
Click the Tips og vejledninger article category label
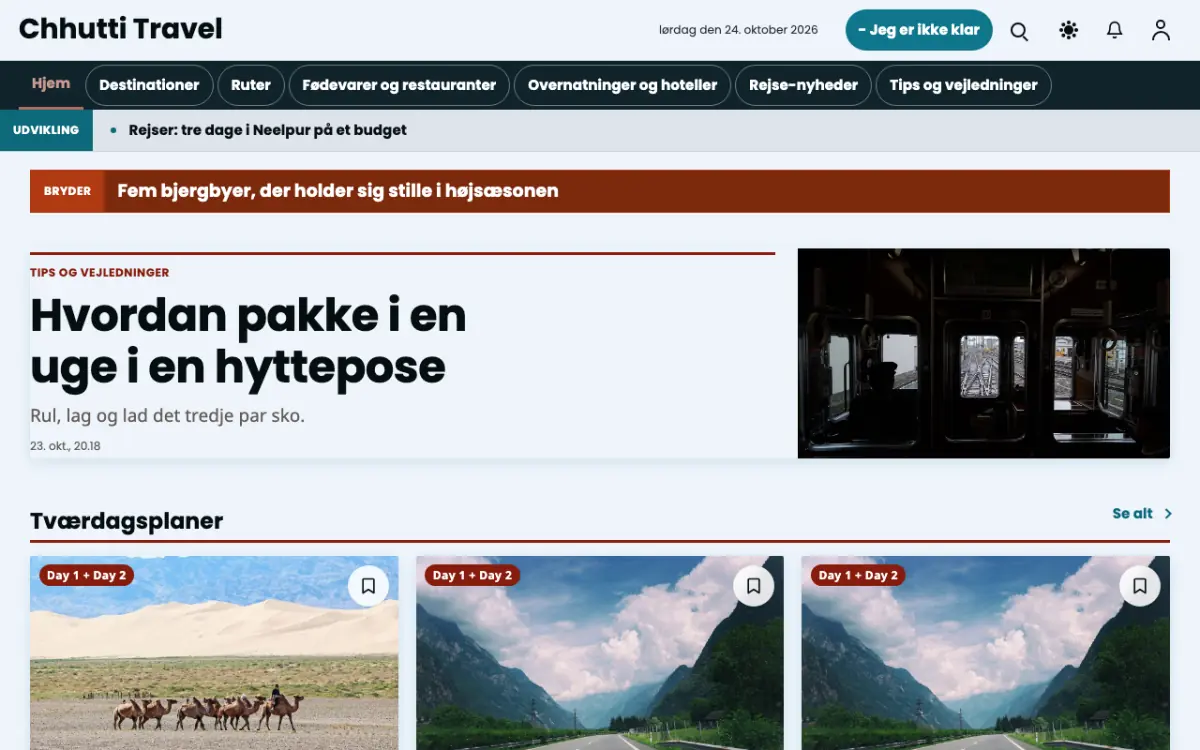tap(100, 272)
